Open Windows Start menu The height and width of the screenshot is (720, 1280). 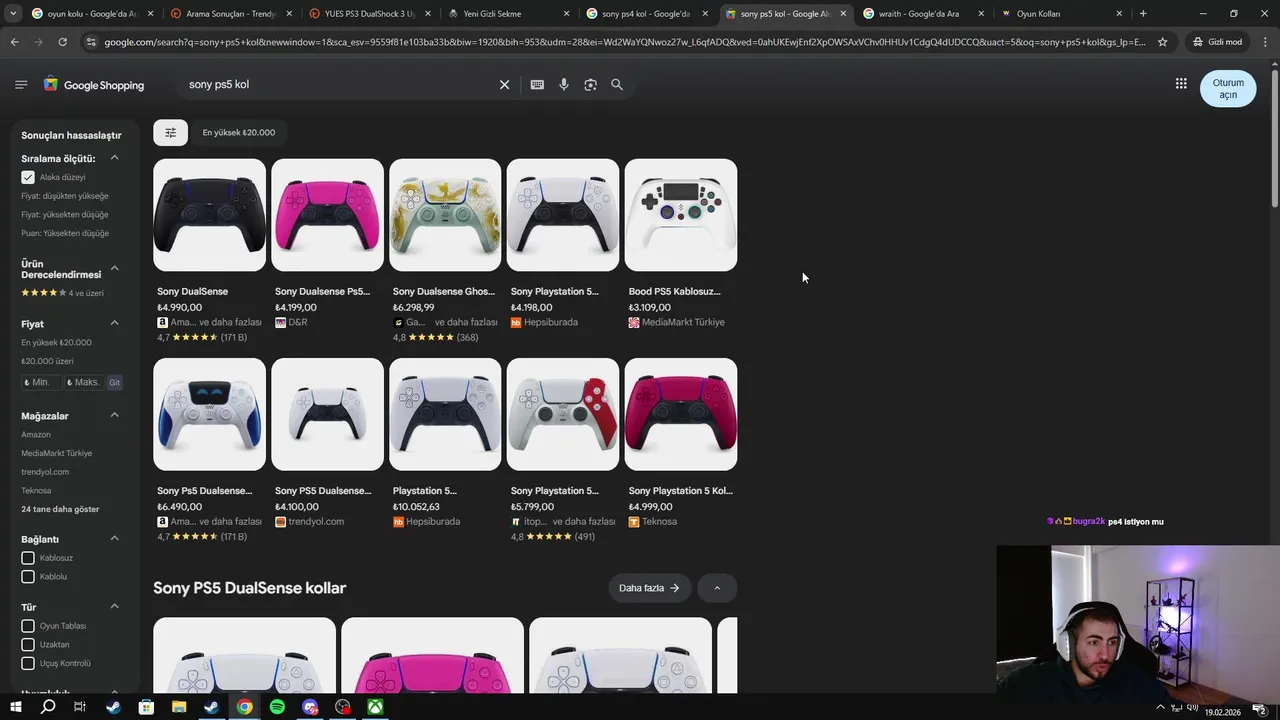16,707
